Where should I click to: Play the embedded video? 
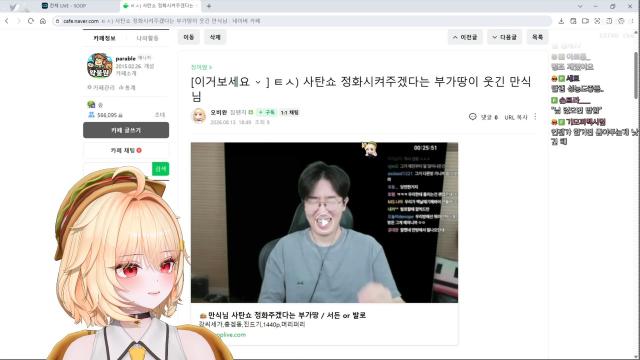[324, 222]
